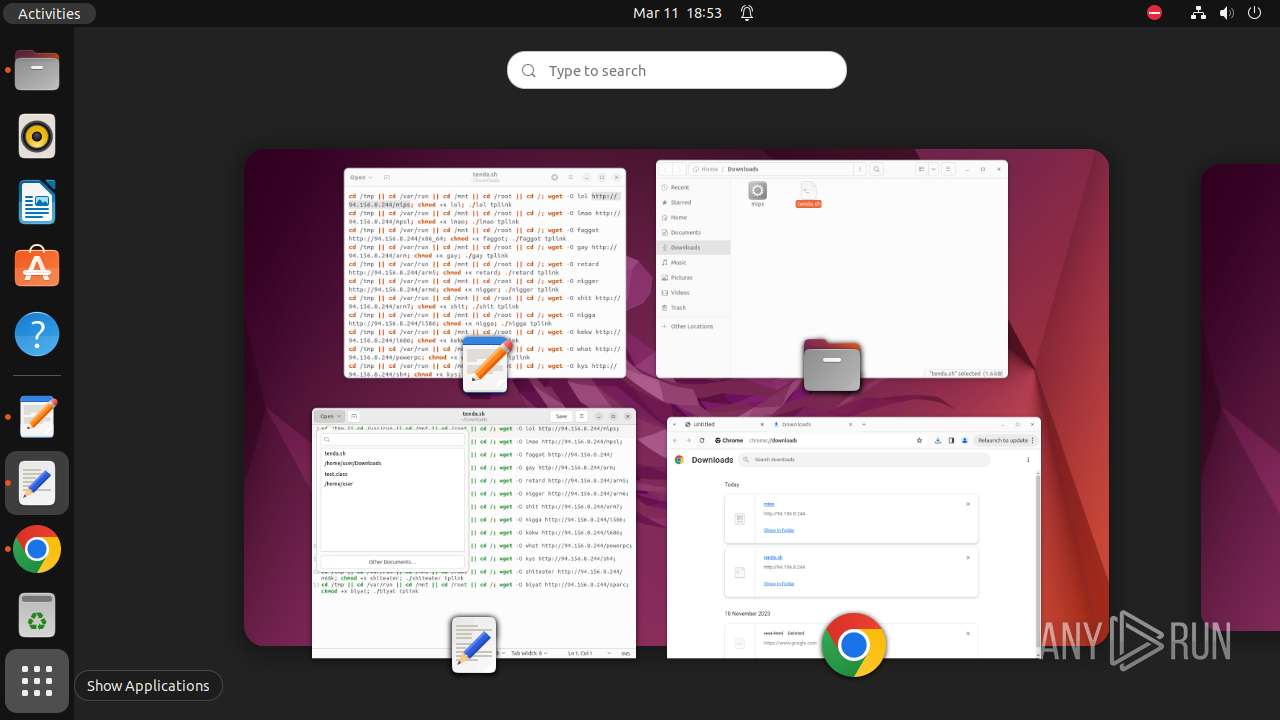
Task: Activate the Chrome Downloads window thumbnail
Action: click(x=854, y=538)
